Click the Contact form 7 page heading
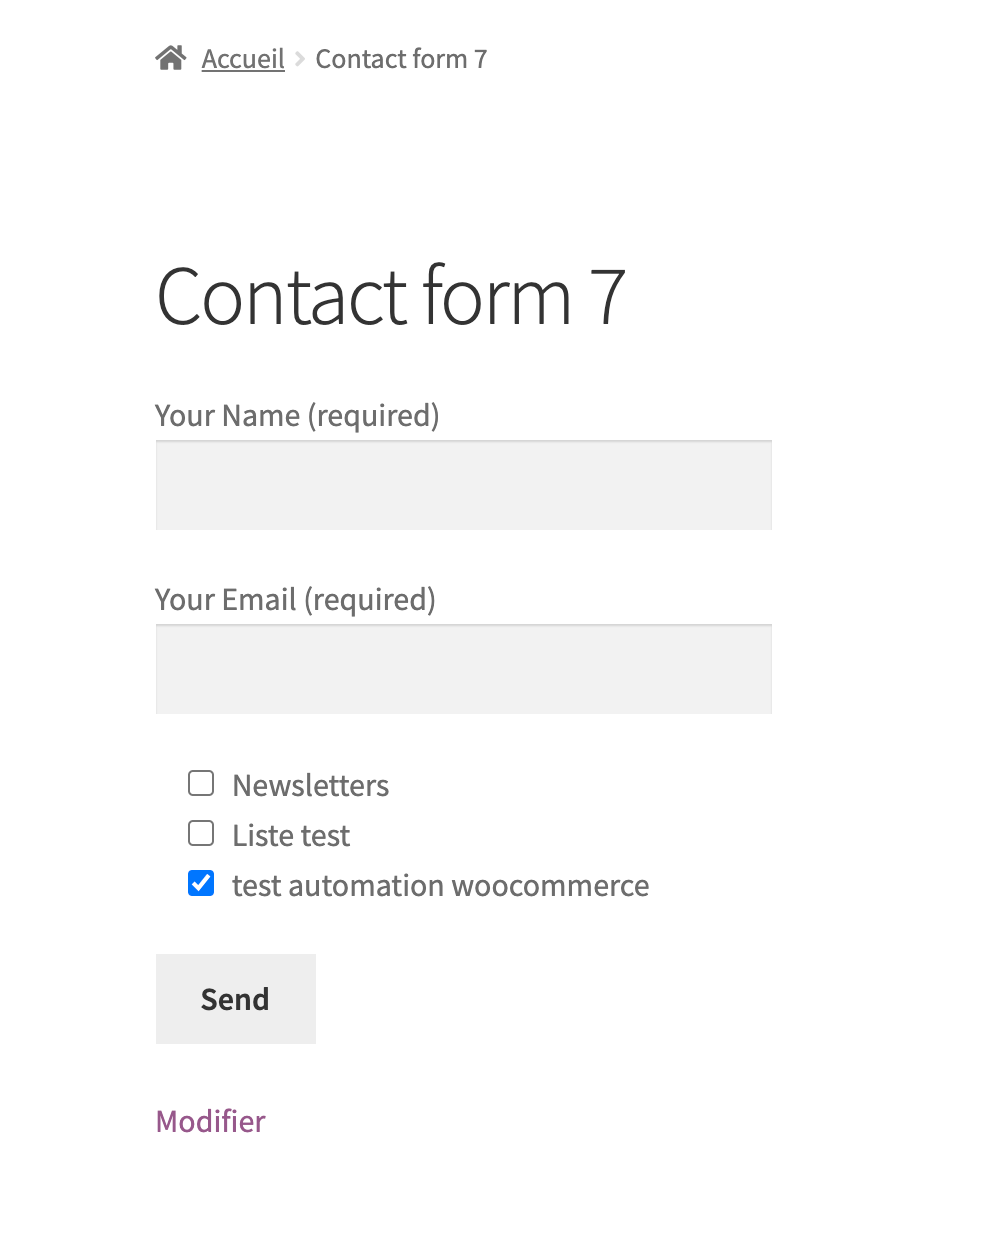This screenshot has height=1252, width=1006. (391, 296)
